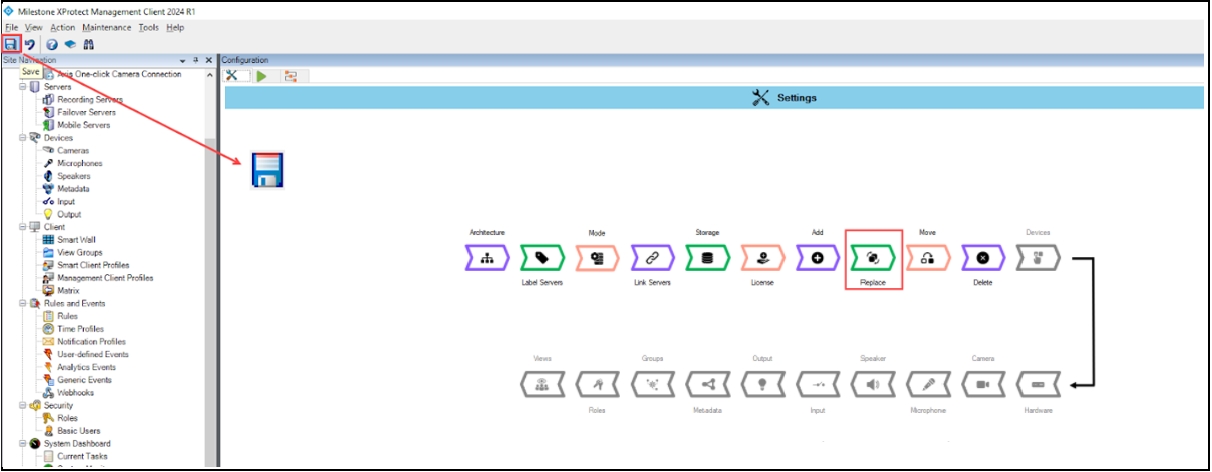Screen dimensions: 1212x472
Task: Select Recording Servers in the tree
Action: 89,100
